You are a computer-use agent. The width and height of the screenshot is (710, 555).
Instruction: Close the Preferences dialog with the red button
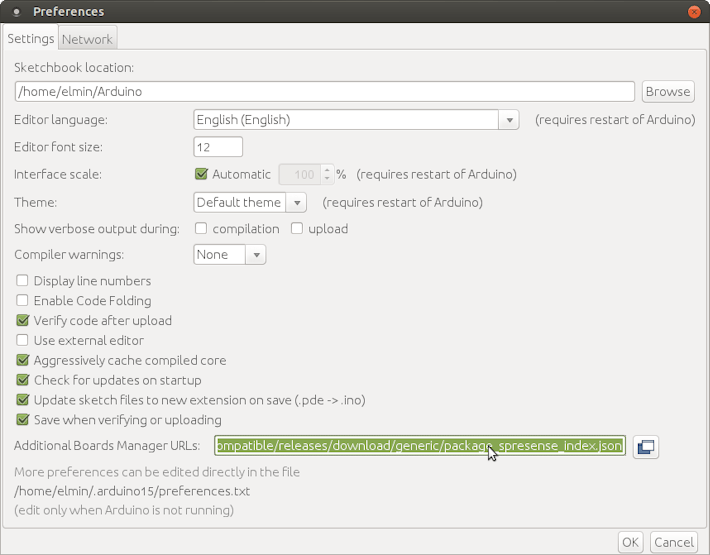click(x=694, y=12)
